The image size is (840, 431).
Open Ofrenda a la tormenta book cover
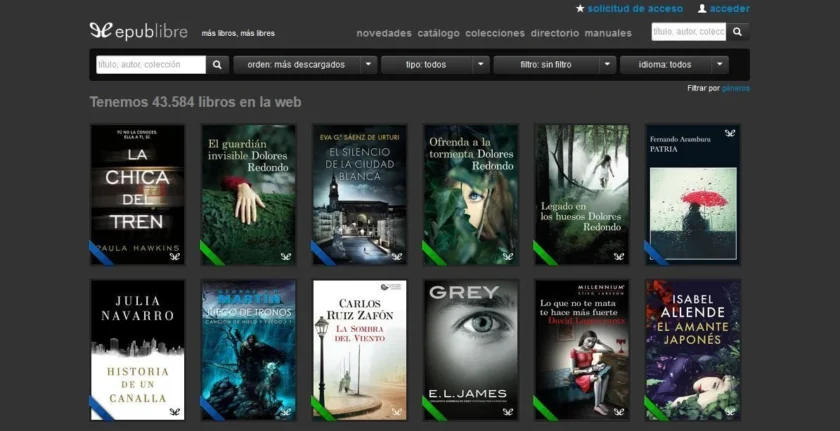tap(471, 195)
